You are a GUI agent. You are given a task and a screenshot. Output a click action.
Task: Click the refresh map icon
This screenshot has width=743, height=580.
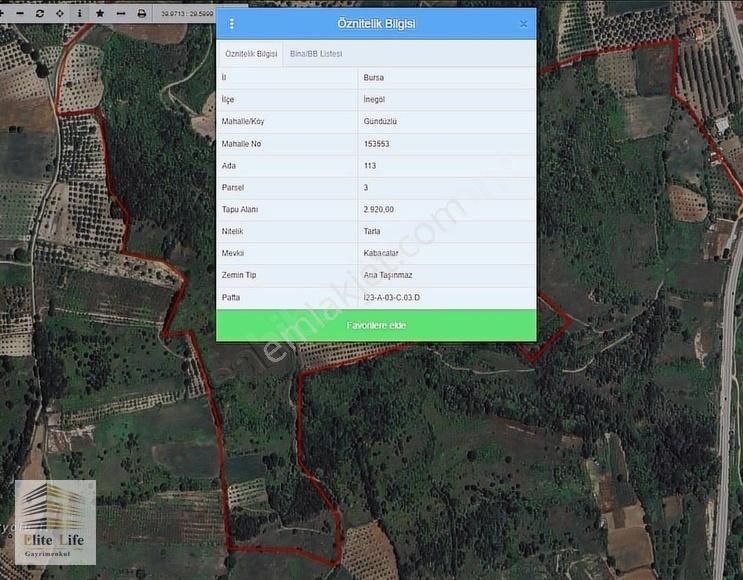tap(40, 13)
